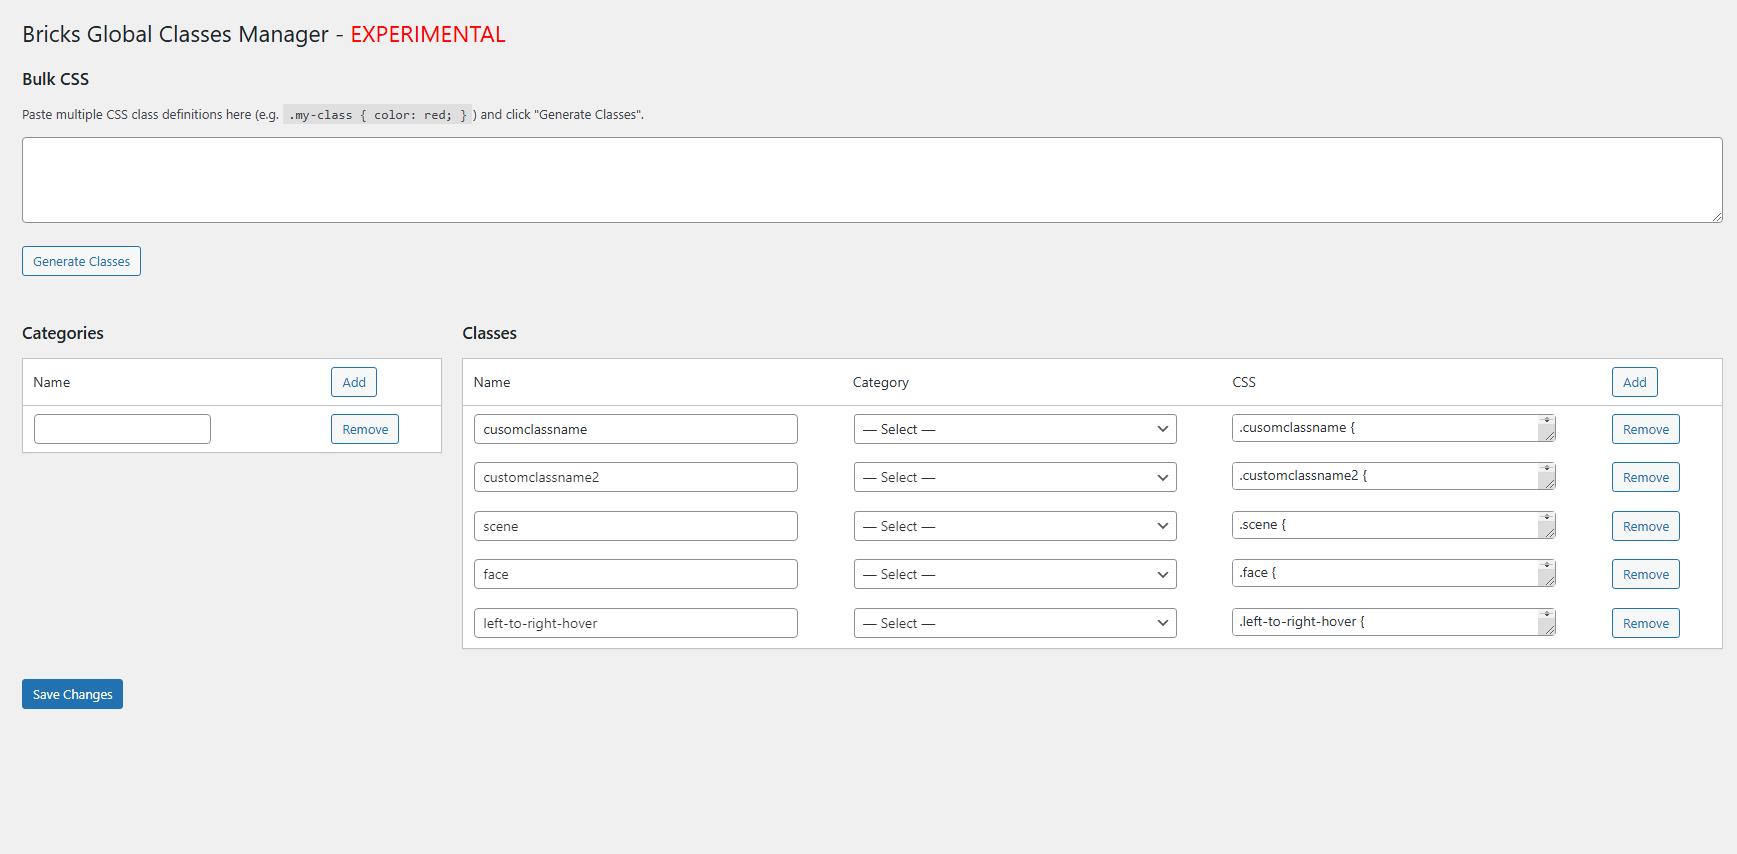1737x854 pixels.
Task: Remove the scene class row
Action: pyautogui.click(x=1645, y=526)
